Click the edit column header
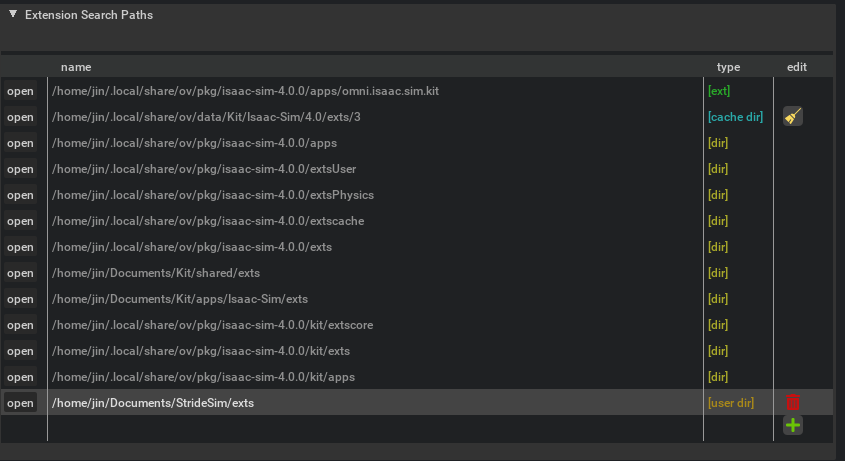845x461 pixels. click(x=796, y=67)
